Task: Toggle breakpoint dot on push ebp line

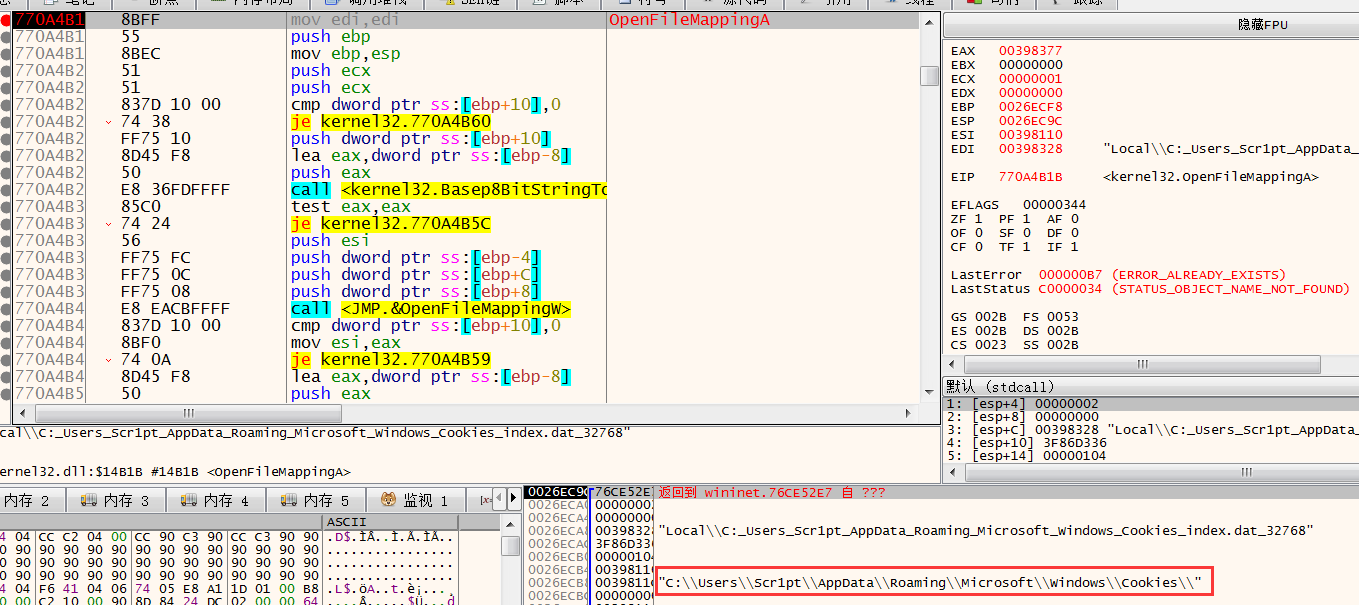Action: coord(6,37)
